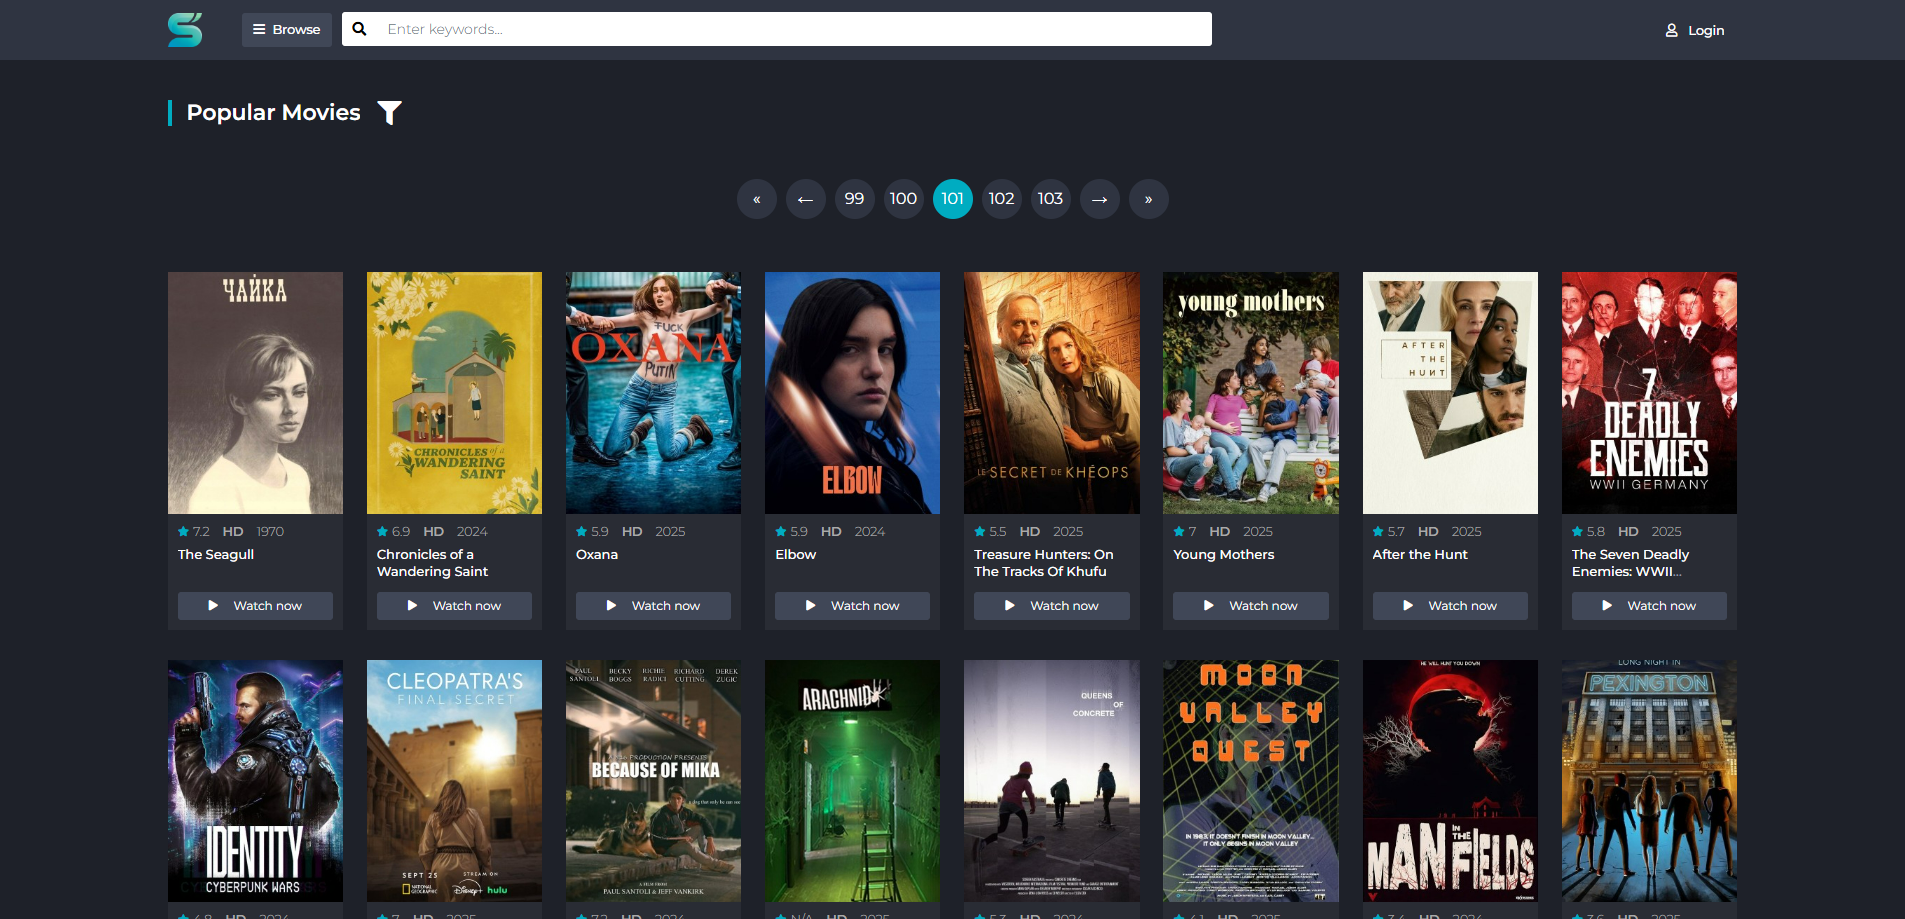Click Watch now for Young Mothers
1905x919 pixels.
pyautogui.click(x=1251, y=606)
